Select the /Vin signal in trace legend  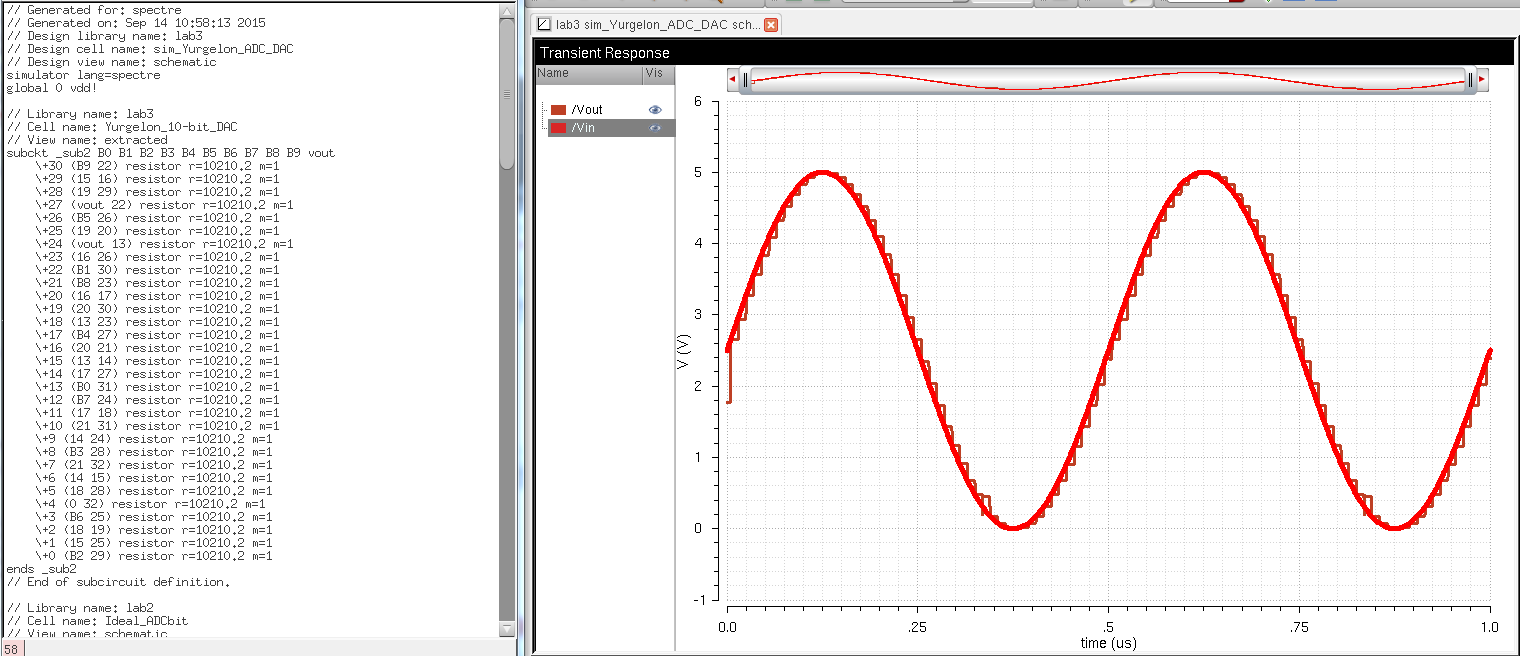(x=584, y=128)
